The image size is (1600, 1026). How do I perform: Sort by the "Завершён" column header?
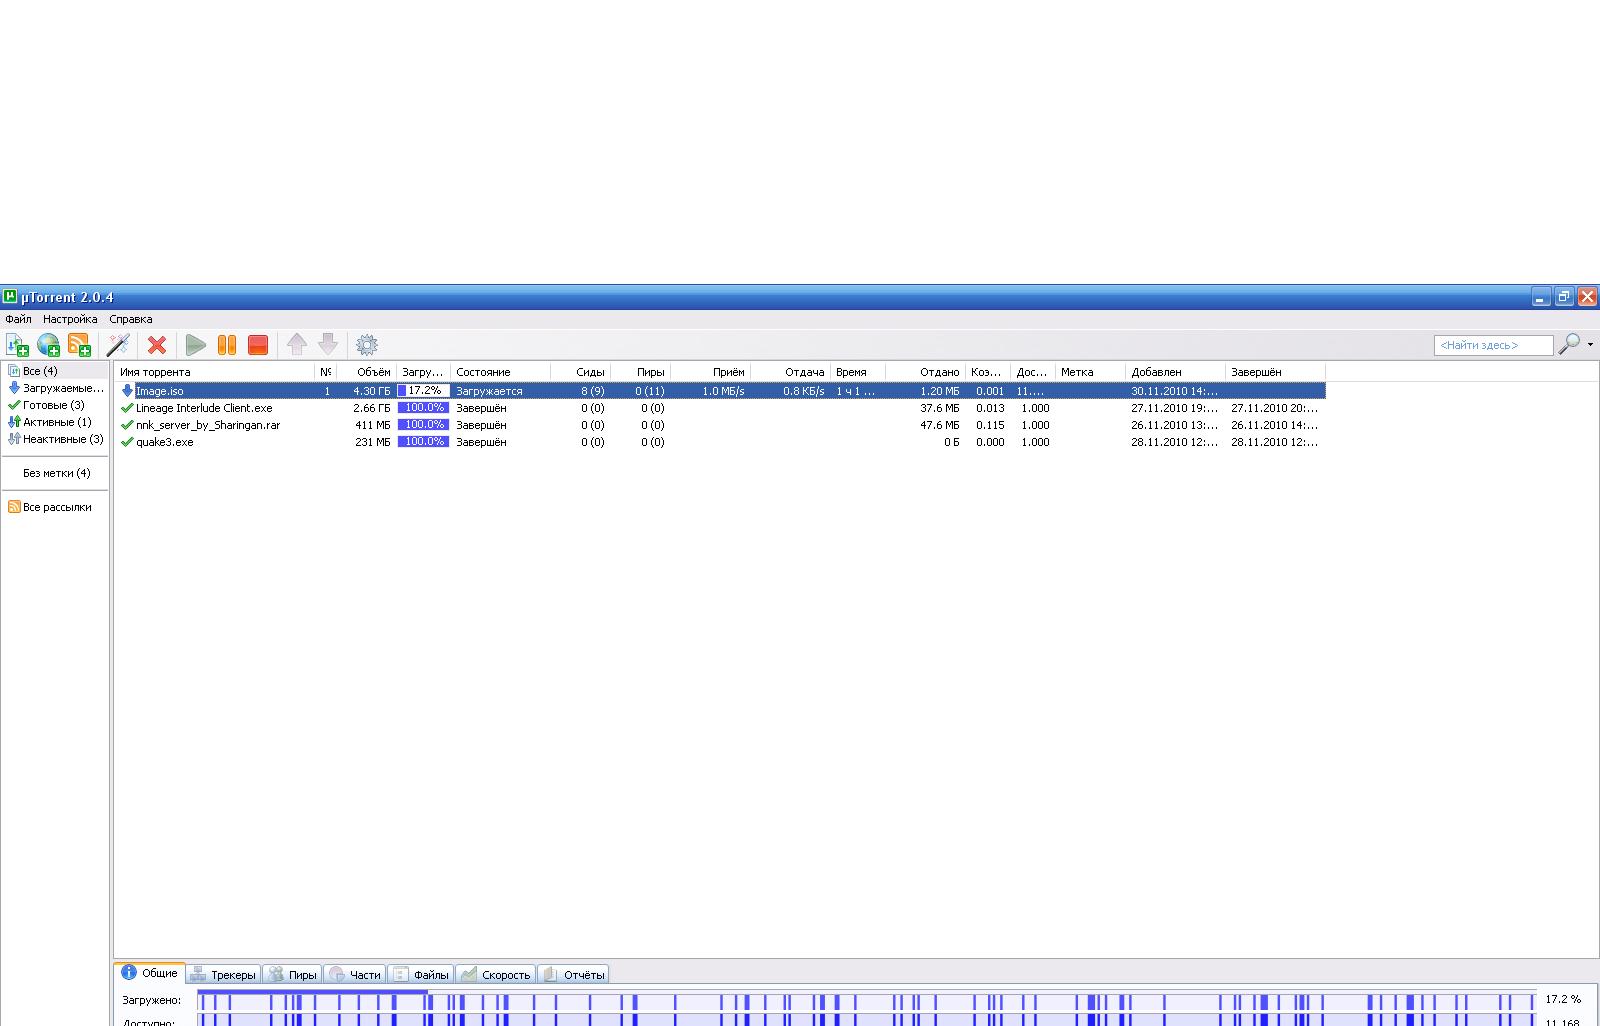coord(1275,372)
